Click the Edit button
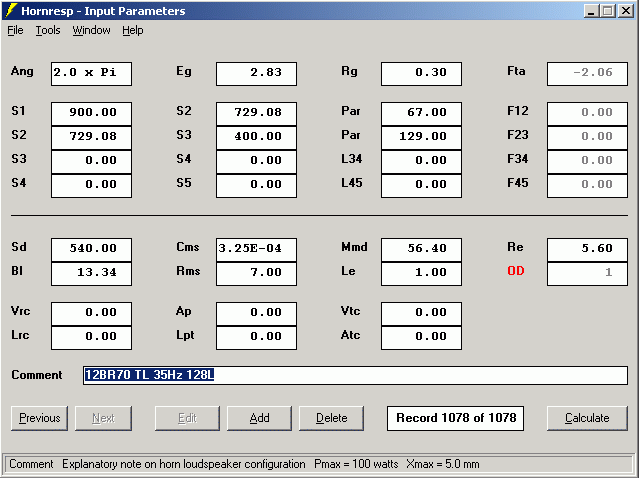The image size is (639, 478). [187, 418]
